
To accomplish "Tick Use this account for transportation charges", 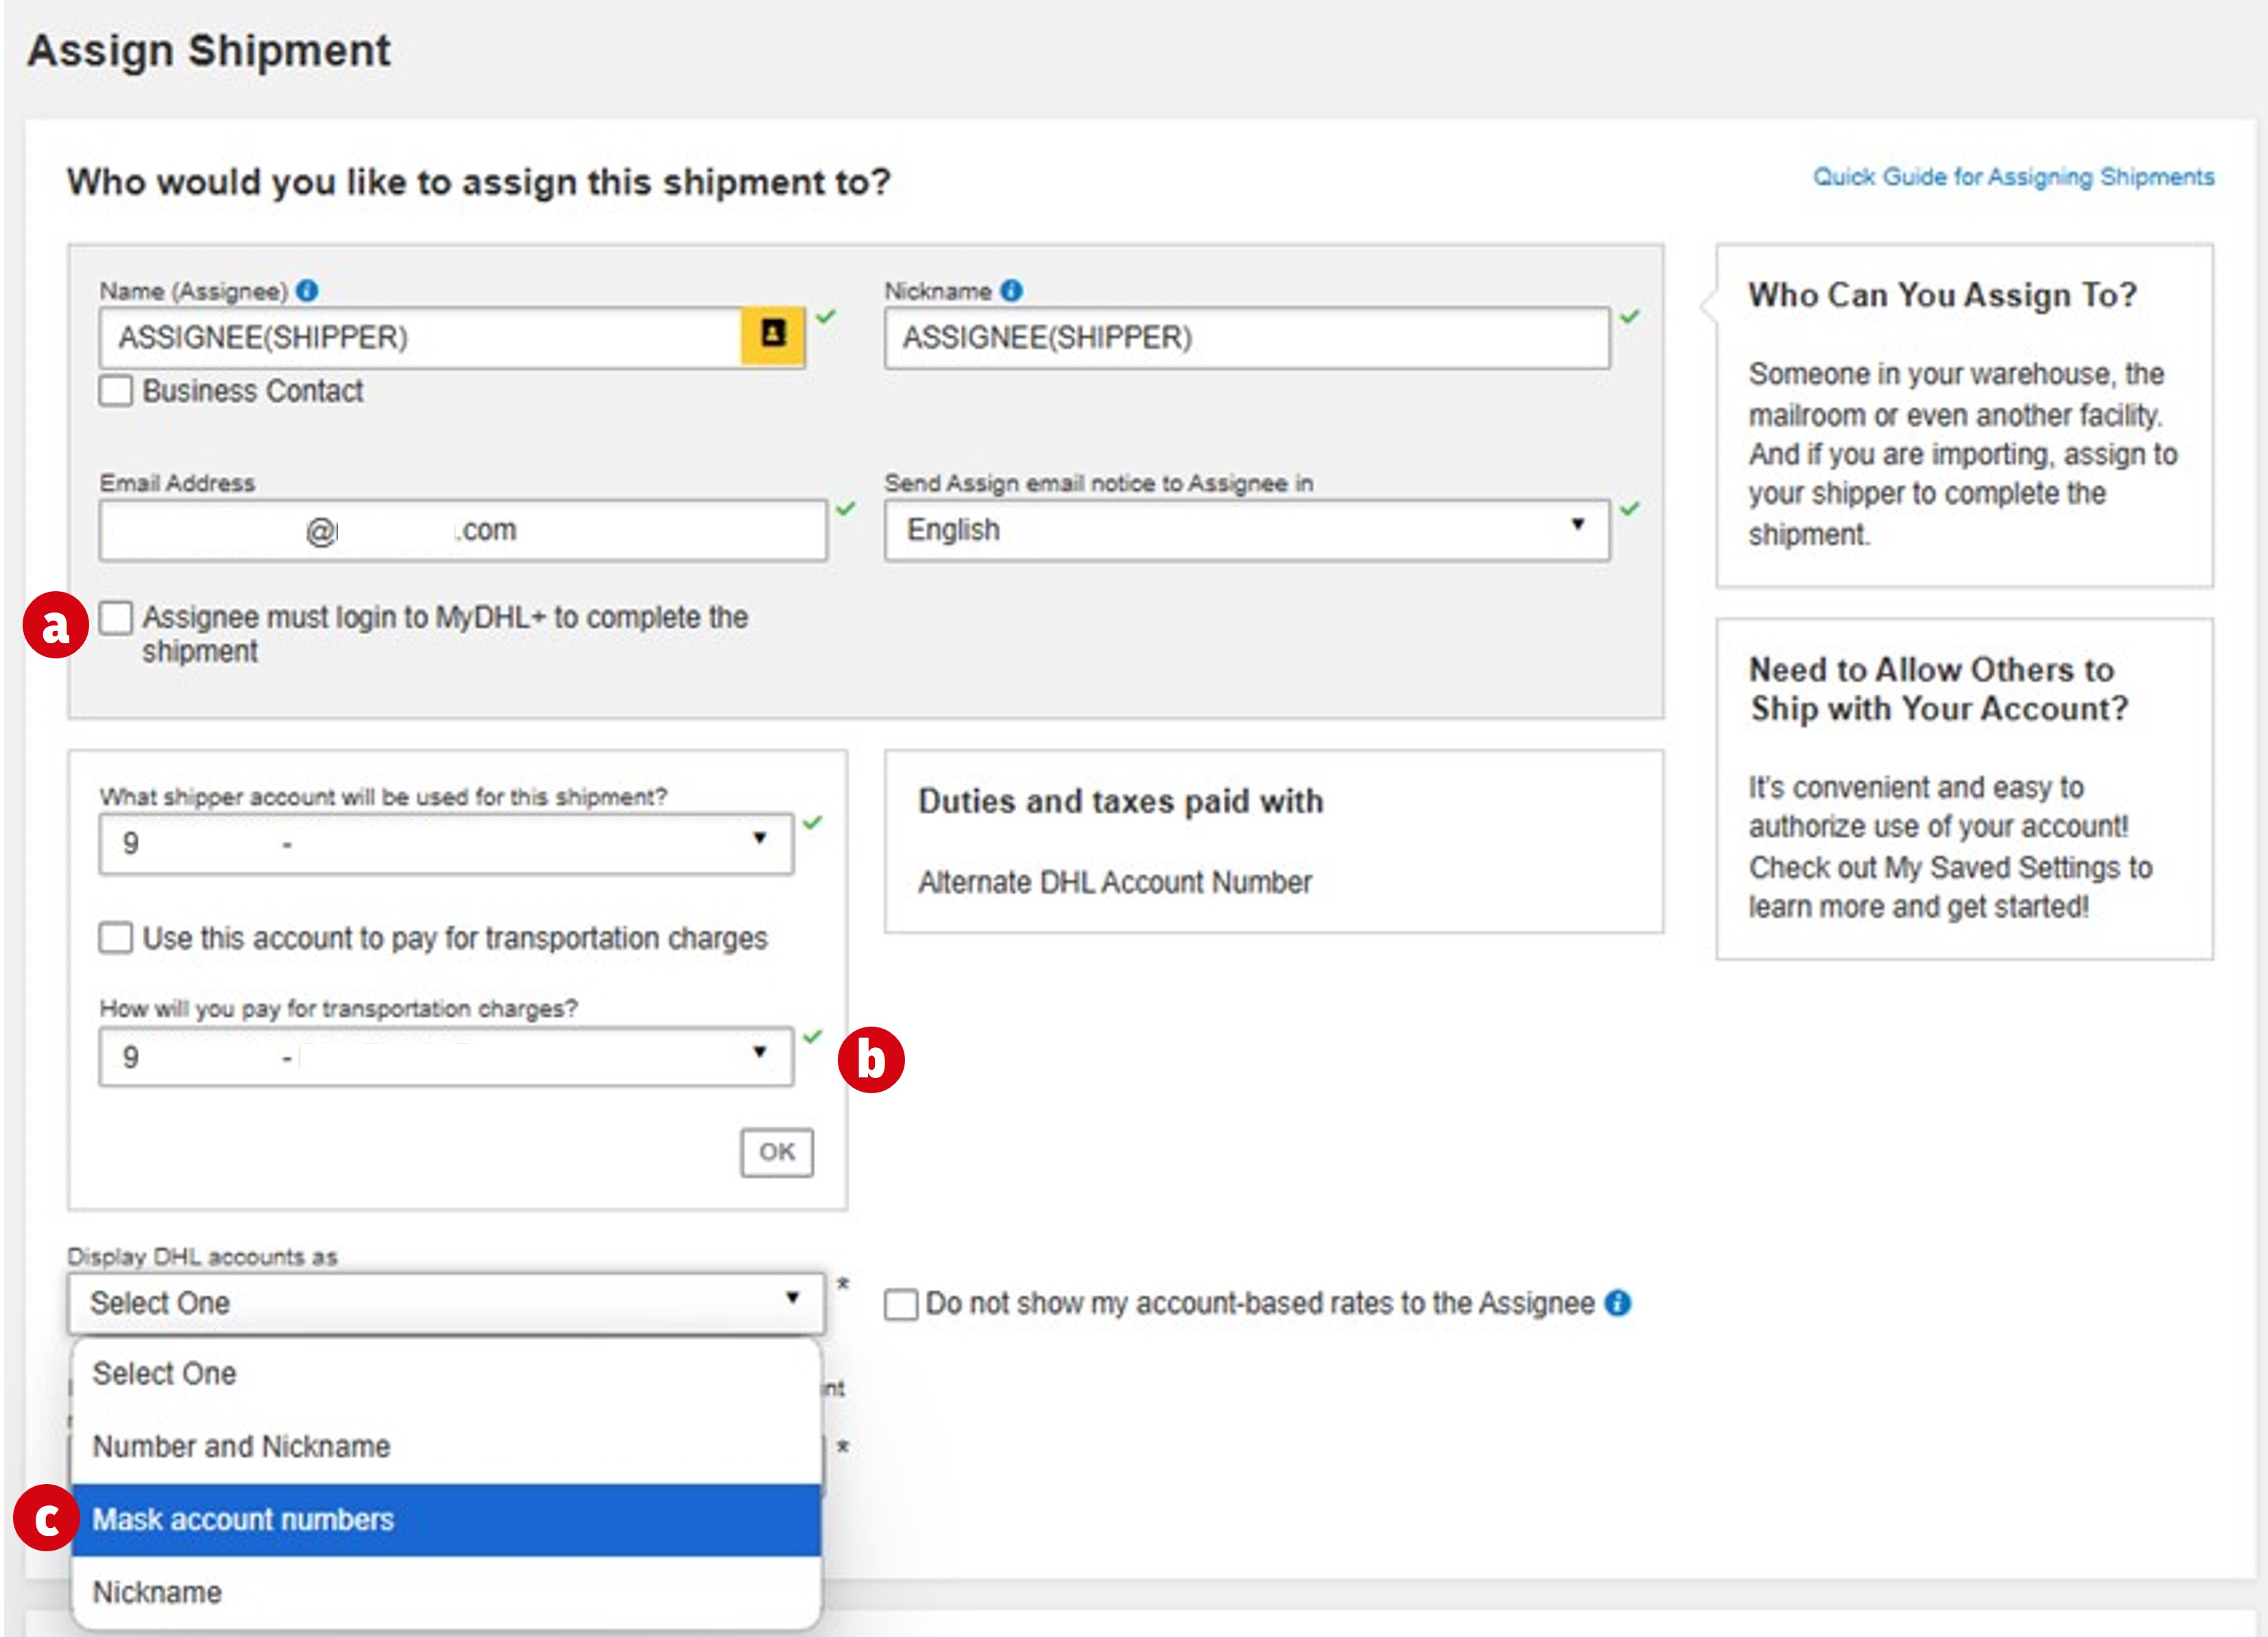I will coord(116,938).
